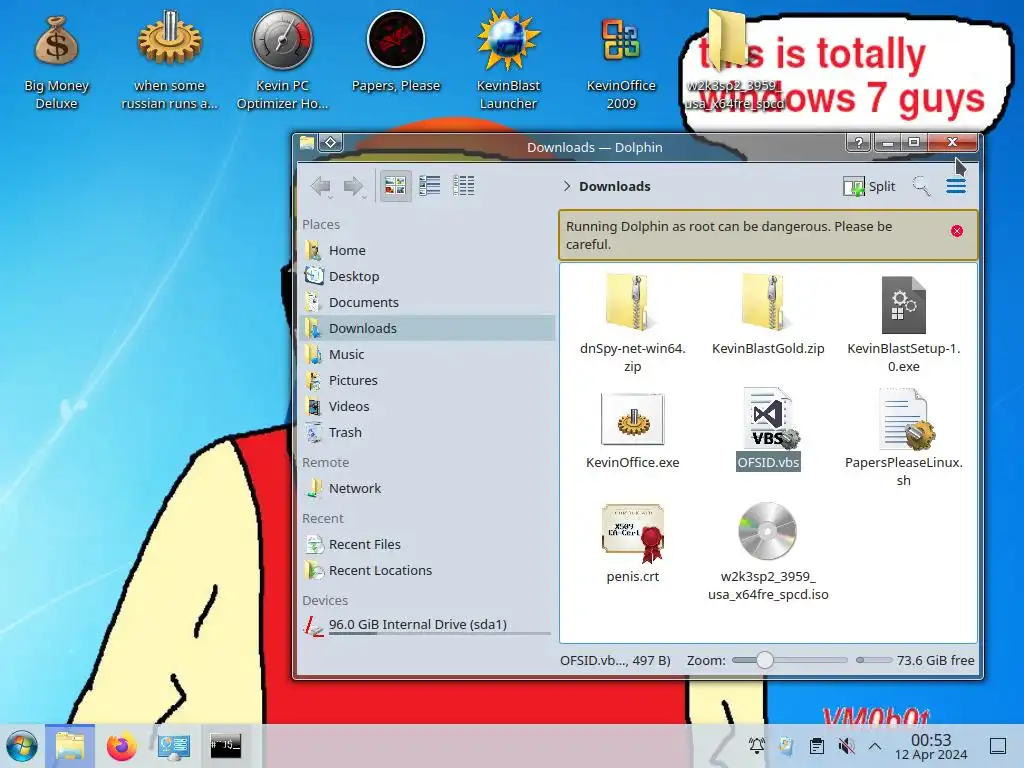Expand breadcrumb arrow before Downloads
Screen dimensions: 1024x768
click(x=567, y=186)
